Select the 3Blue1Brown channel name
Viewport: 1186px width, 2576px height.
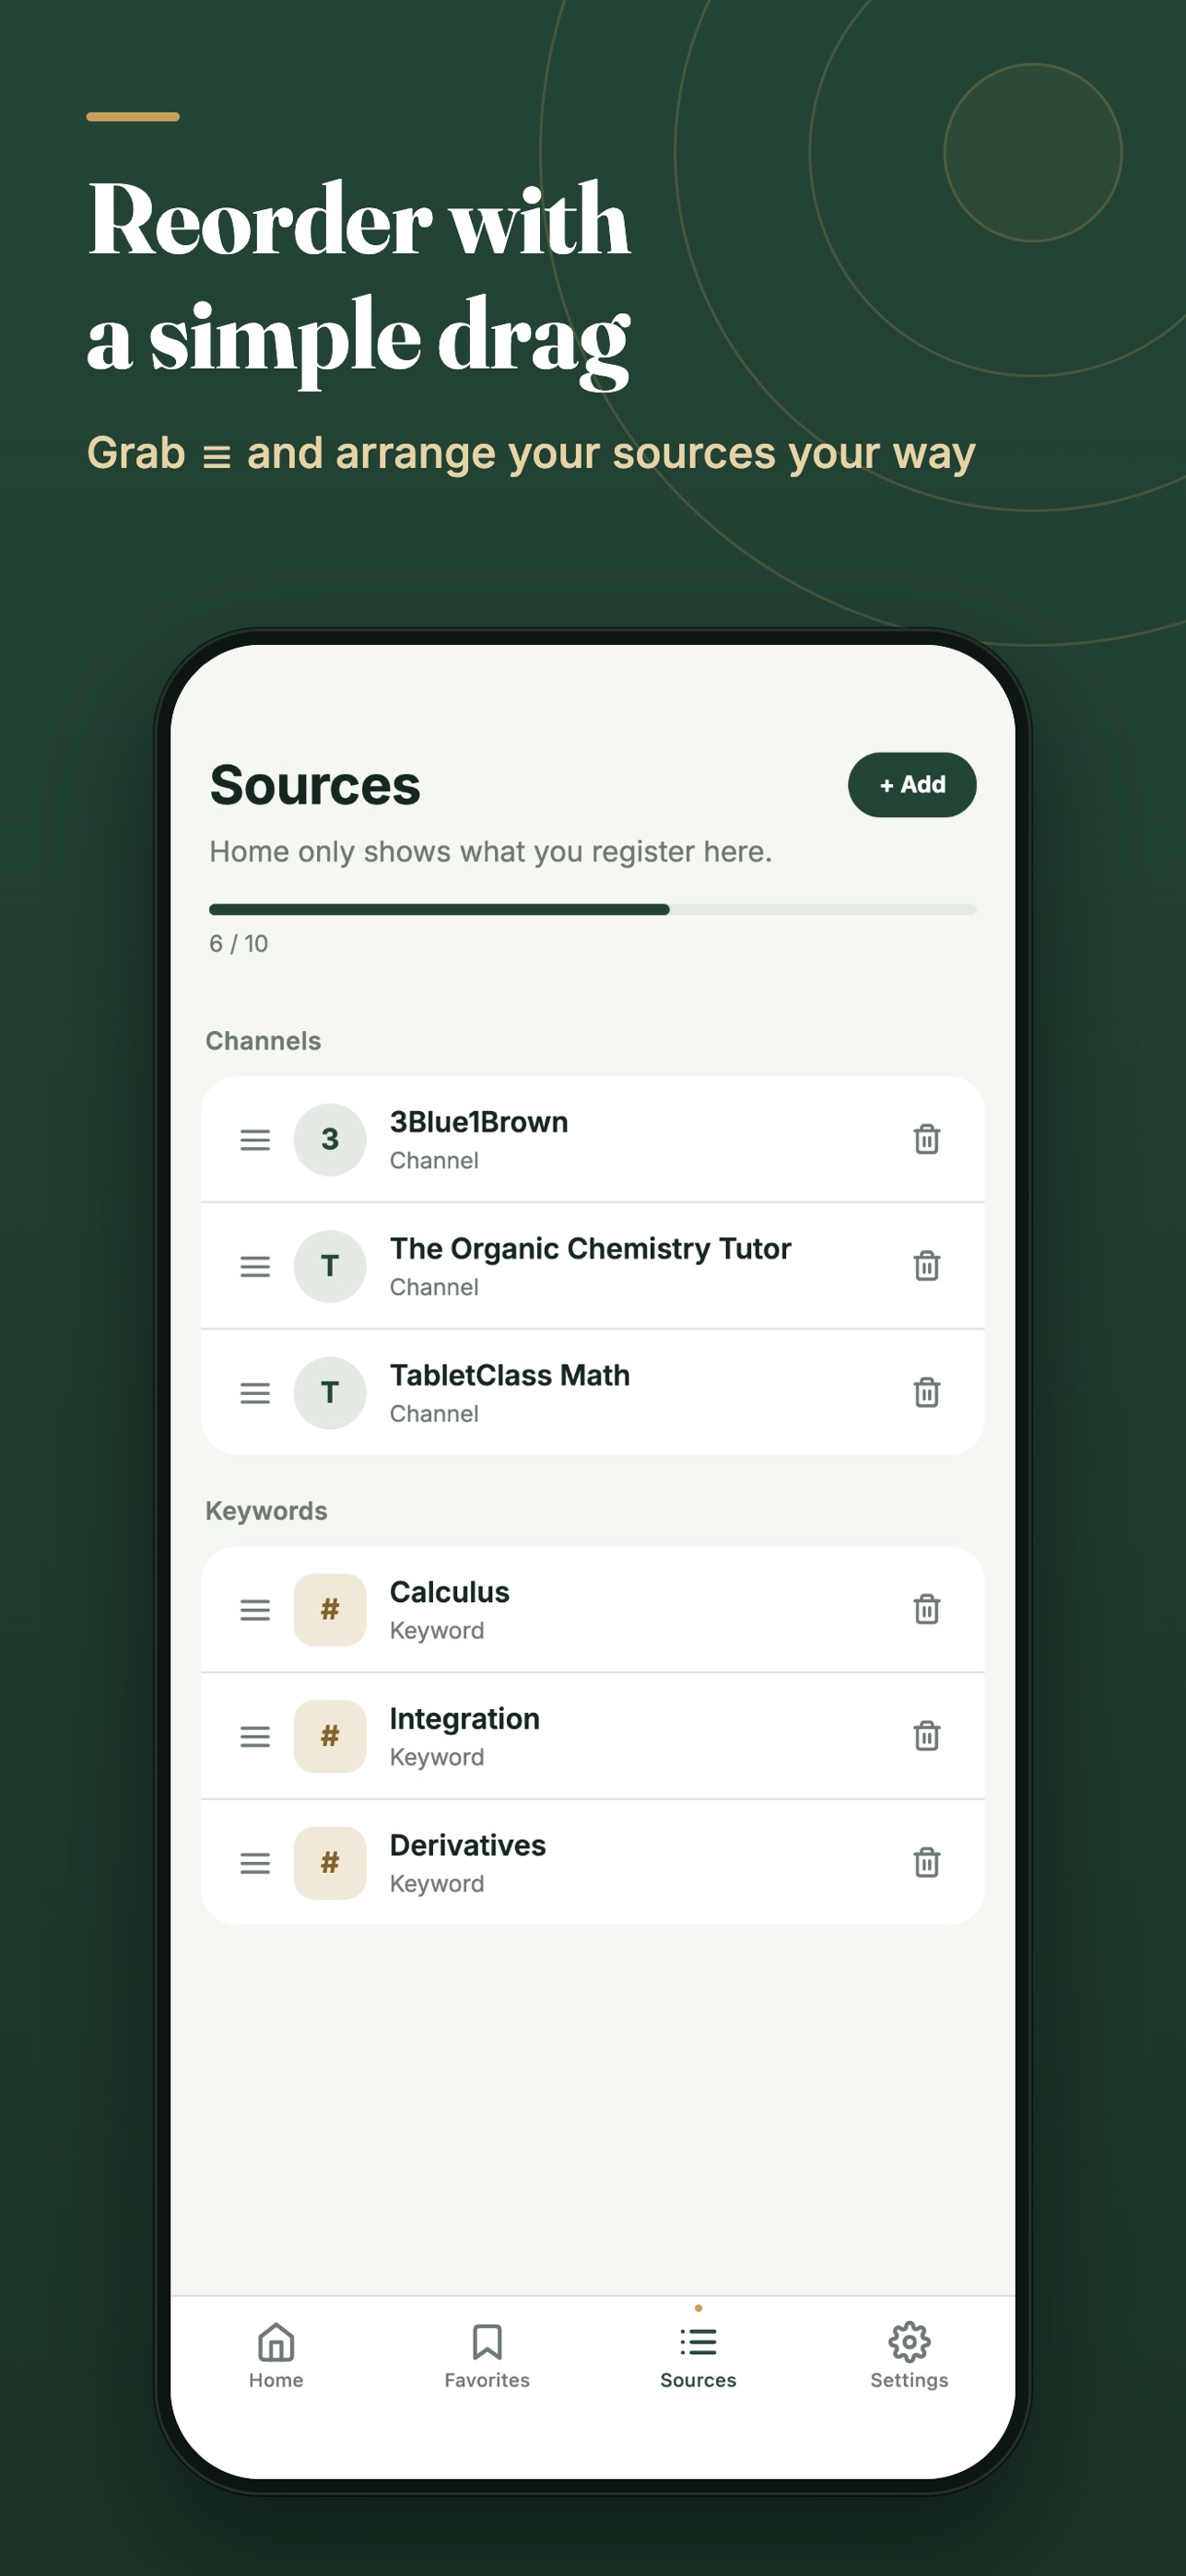(479, 1122)
